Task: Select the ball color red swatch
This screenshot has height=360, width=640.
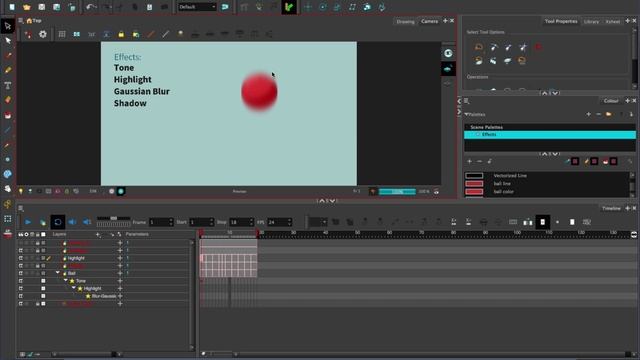Action: 474,191
